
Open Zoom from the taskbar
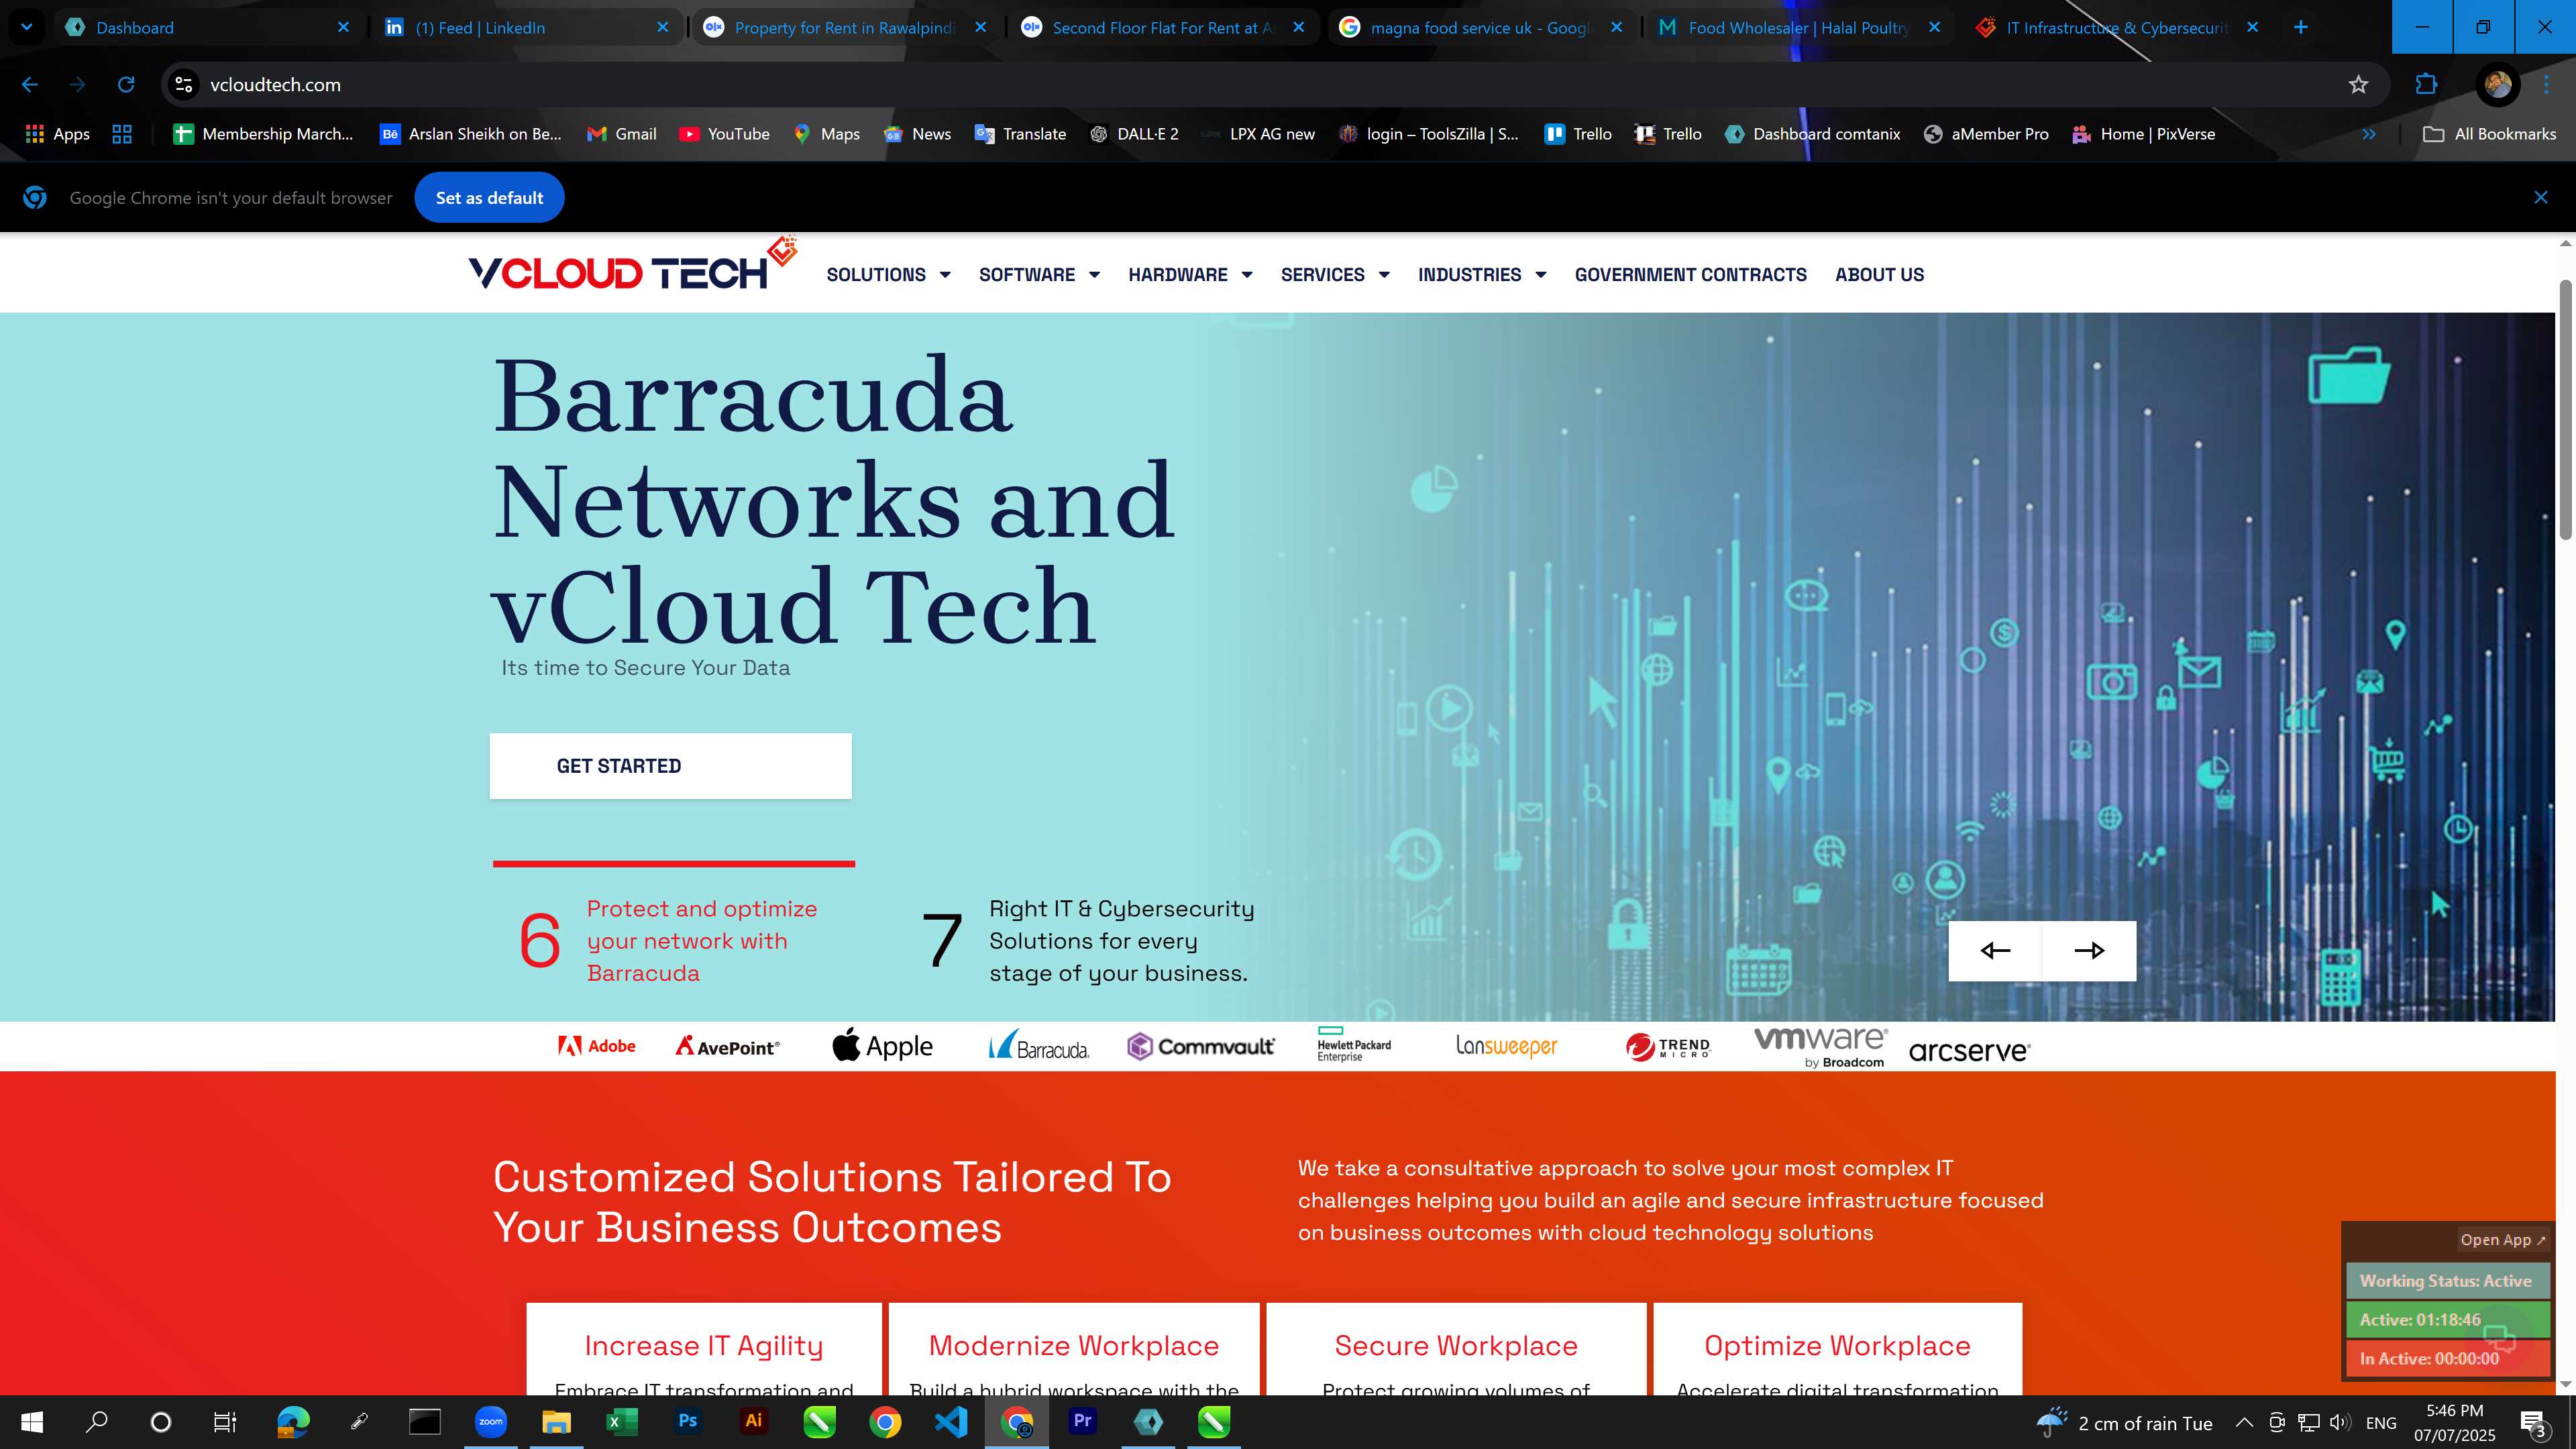pos(491,1422)
